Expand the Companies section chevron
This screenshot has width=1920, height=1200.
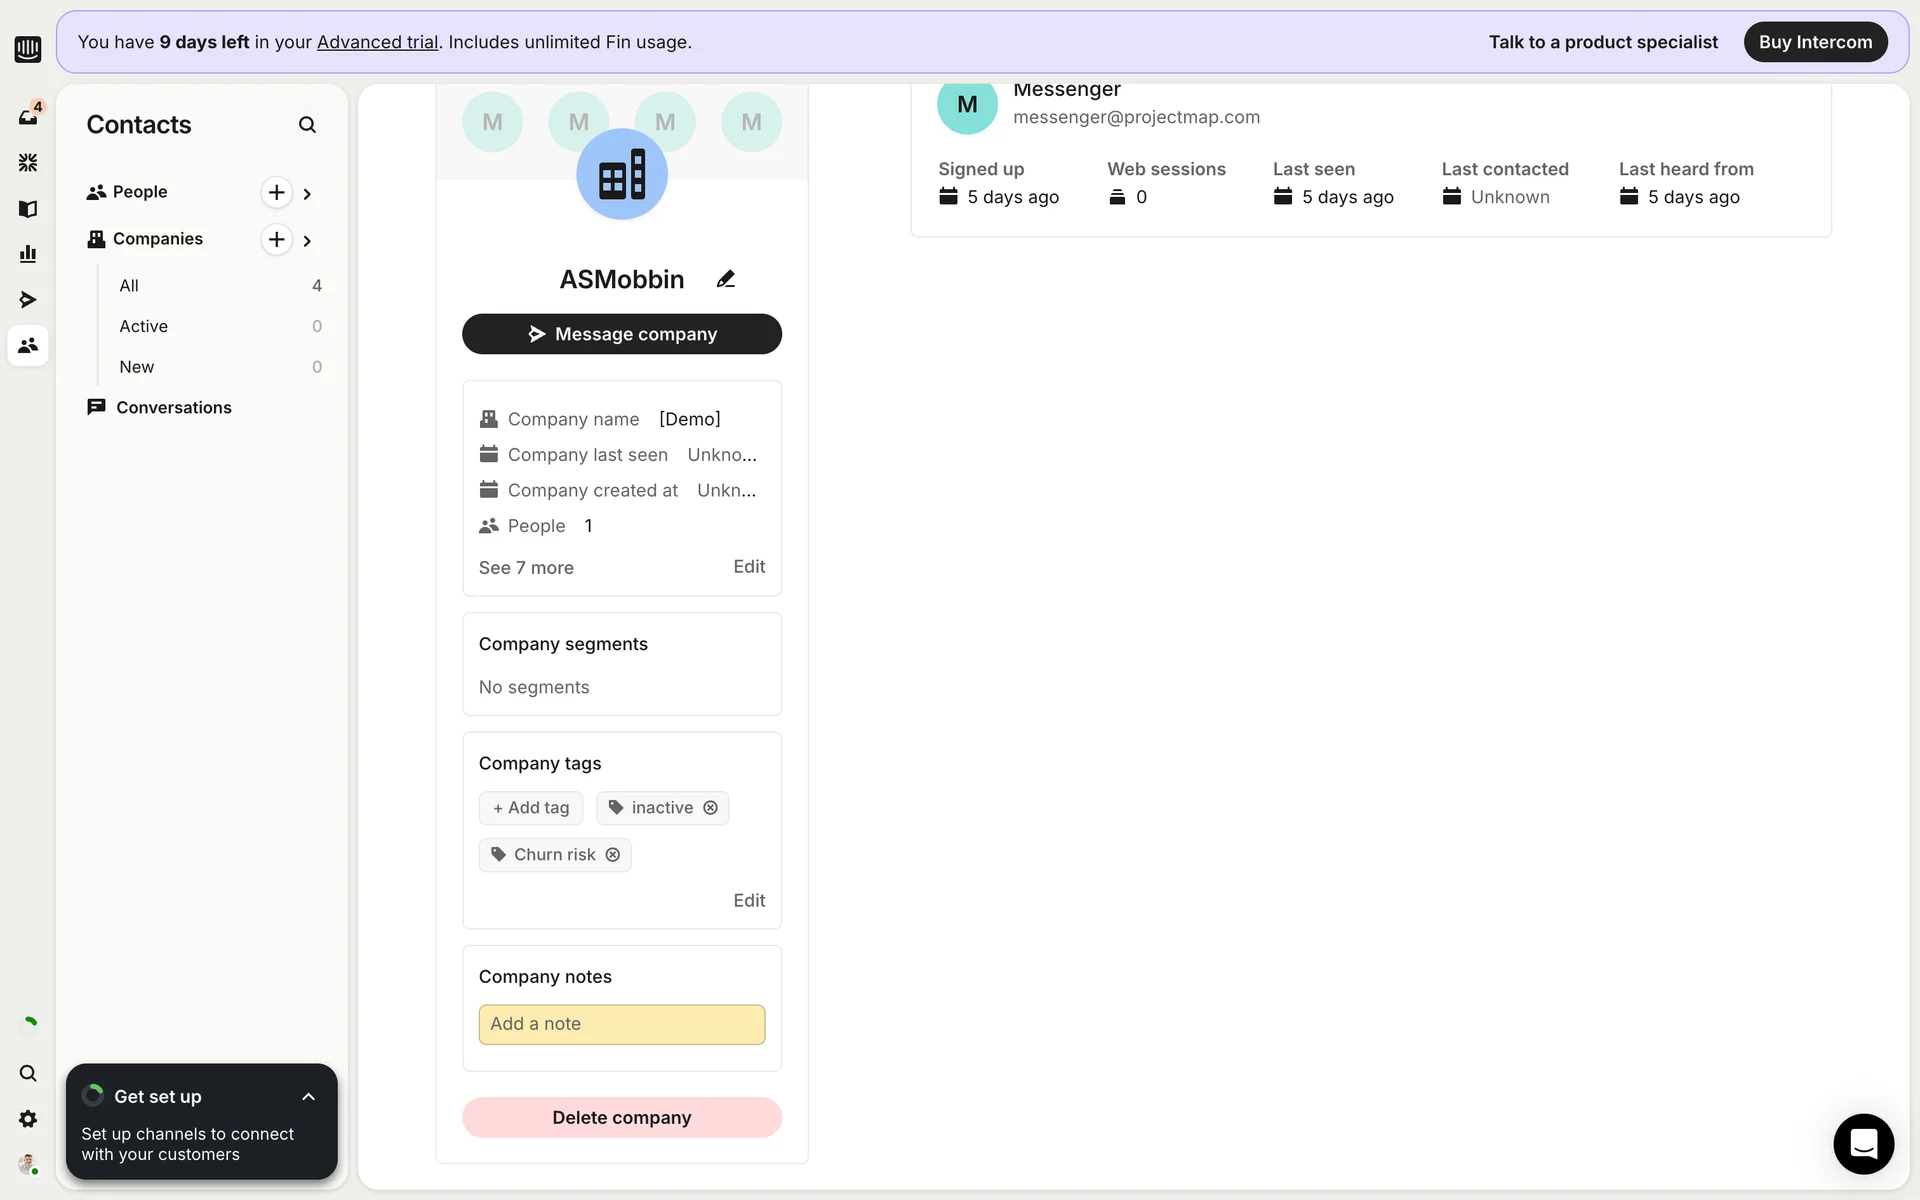(307, 241)
